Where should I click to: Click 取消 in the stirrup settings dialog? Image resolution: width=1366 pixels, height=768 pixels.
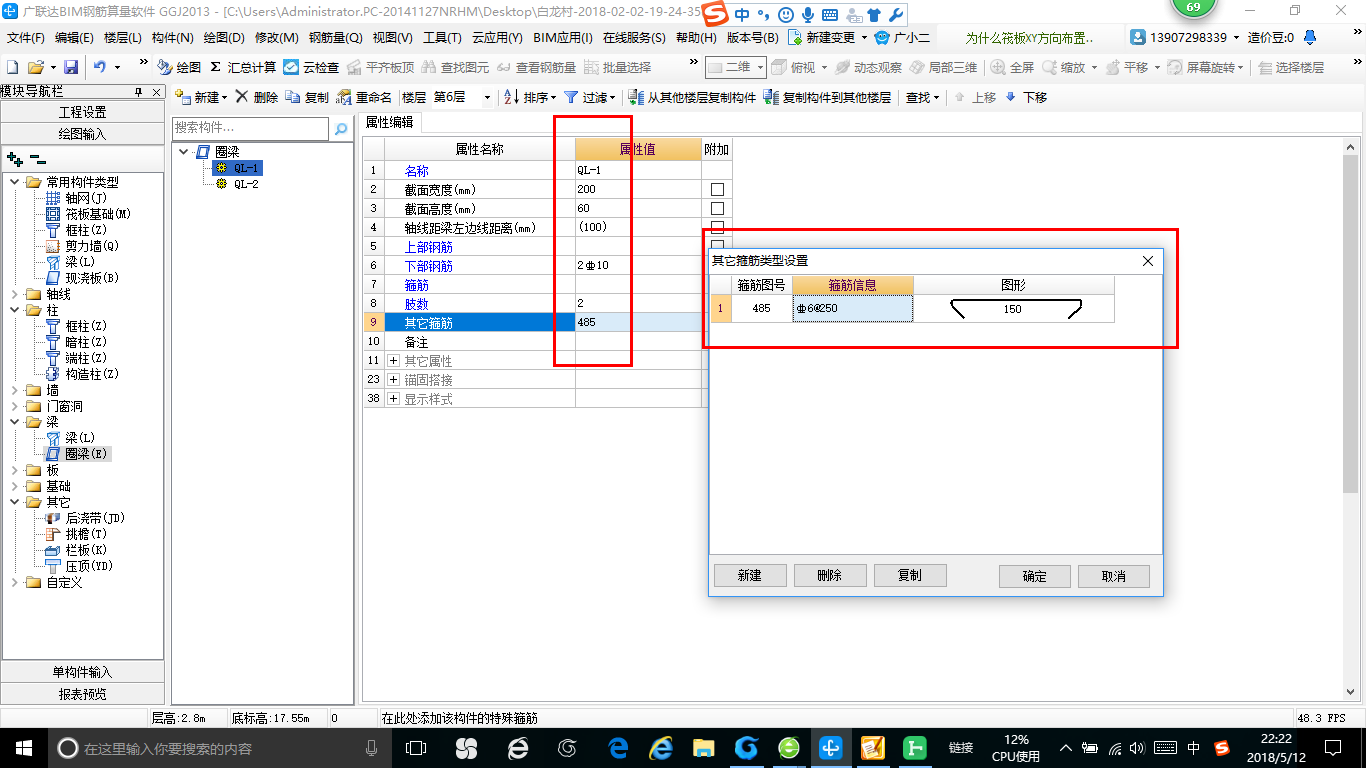[x=1114, y=576]
